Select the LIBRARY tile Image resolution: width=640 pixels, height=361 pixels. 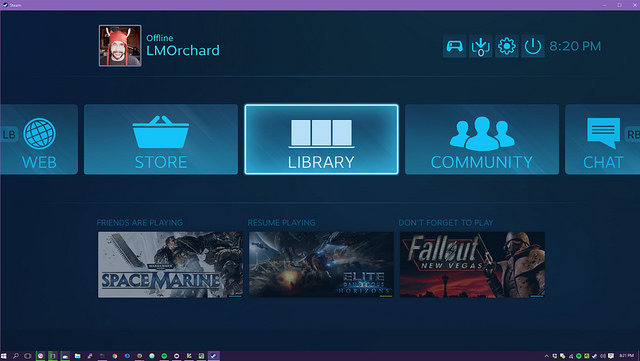(321, 139)
